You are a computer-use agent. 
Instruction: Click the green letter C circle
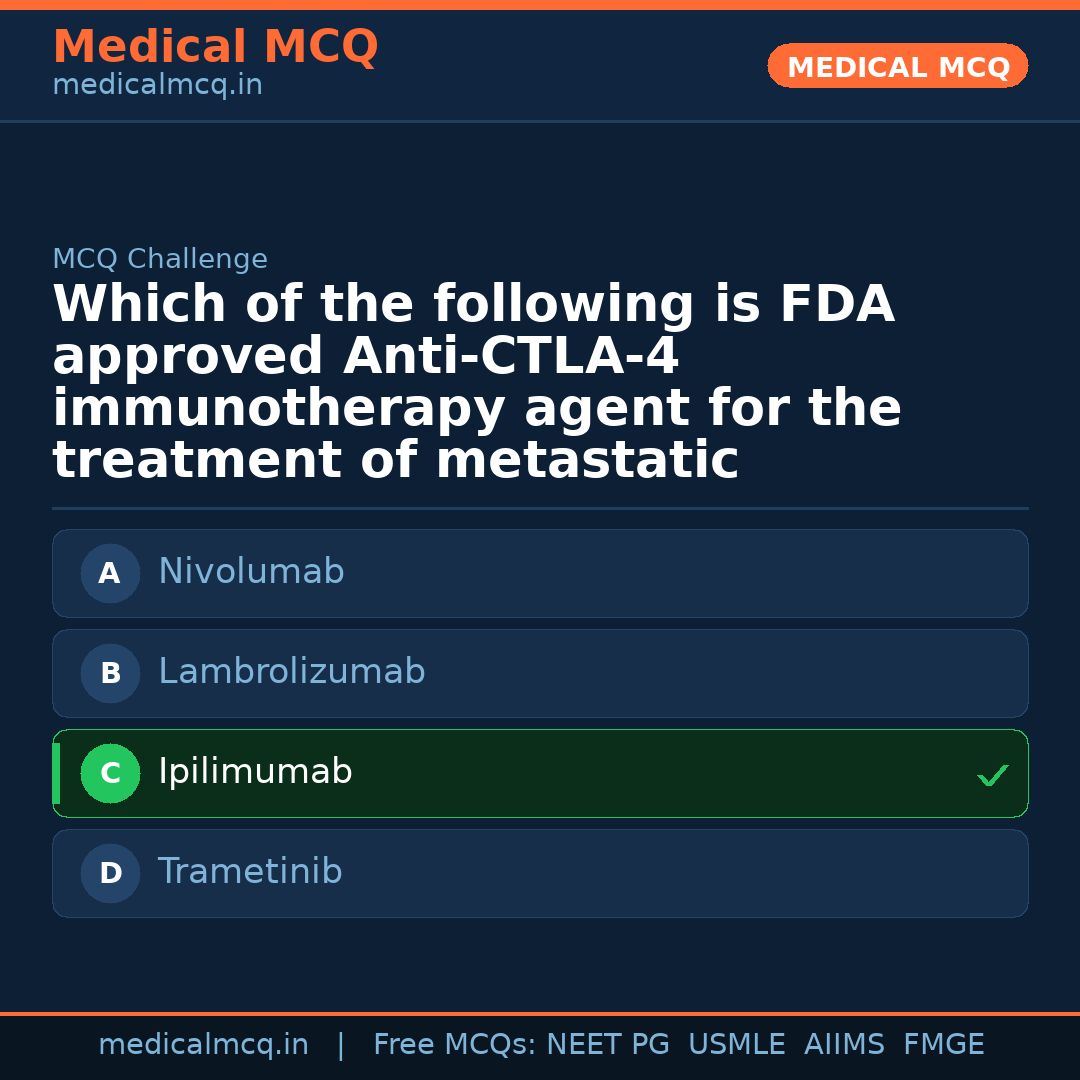click(110, 774)
